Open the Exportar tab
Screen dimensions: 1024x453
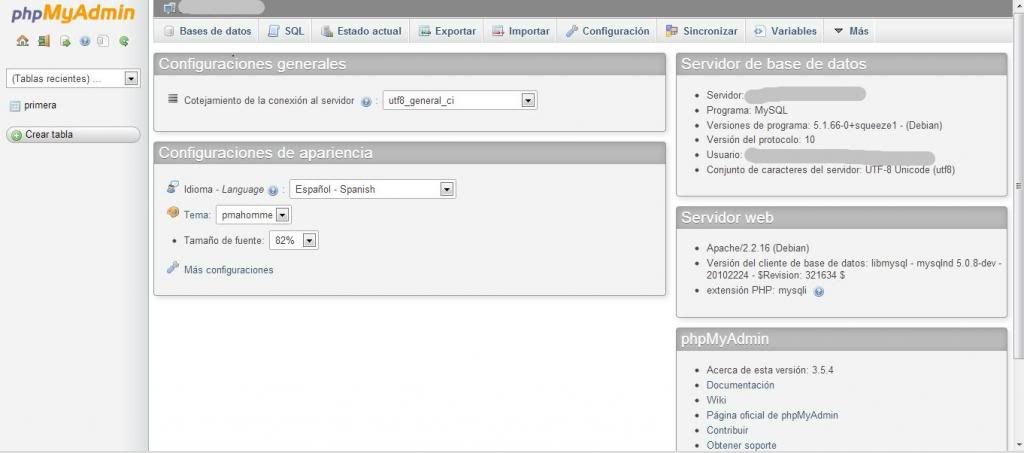click(447, 31)
